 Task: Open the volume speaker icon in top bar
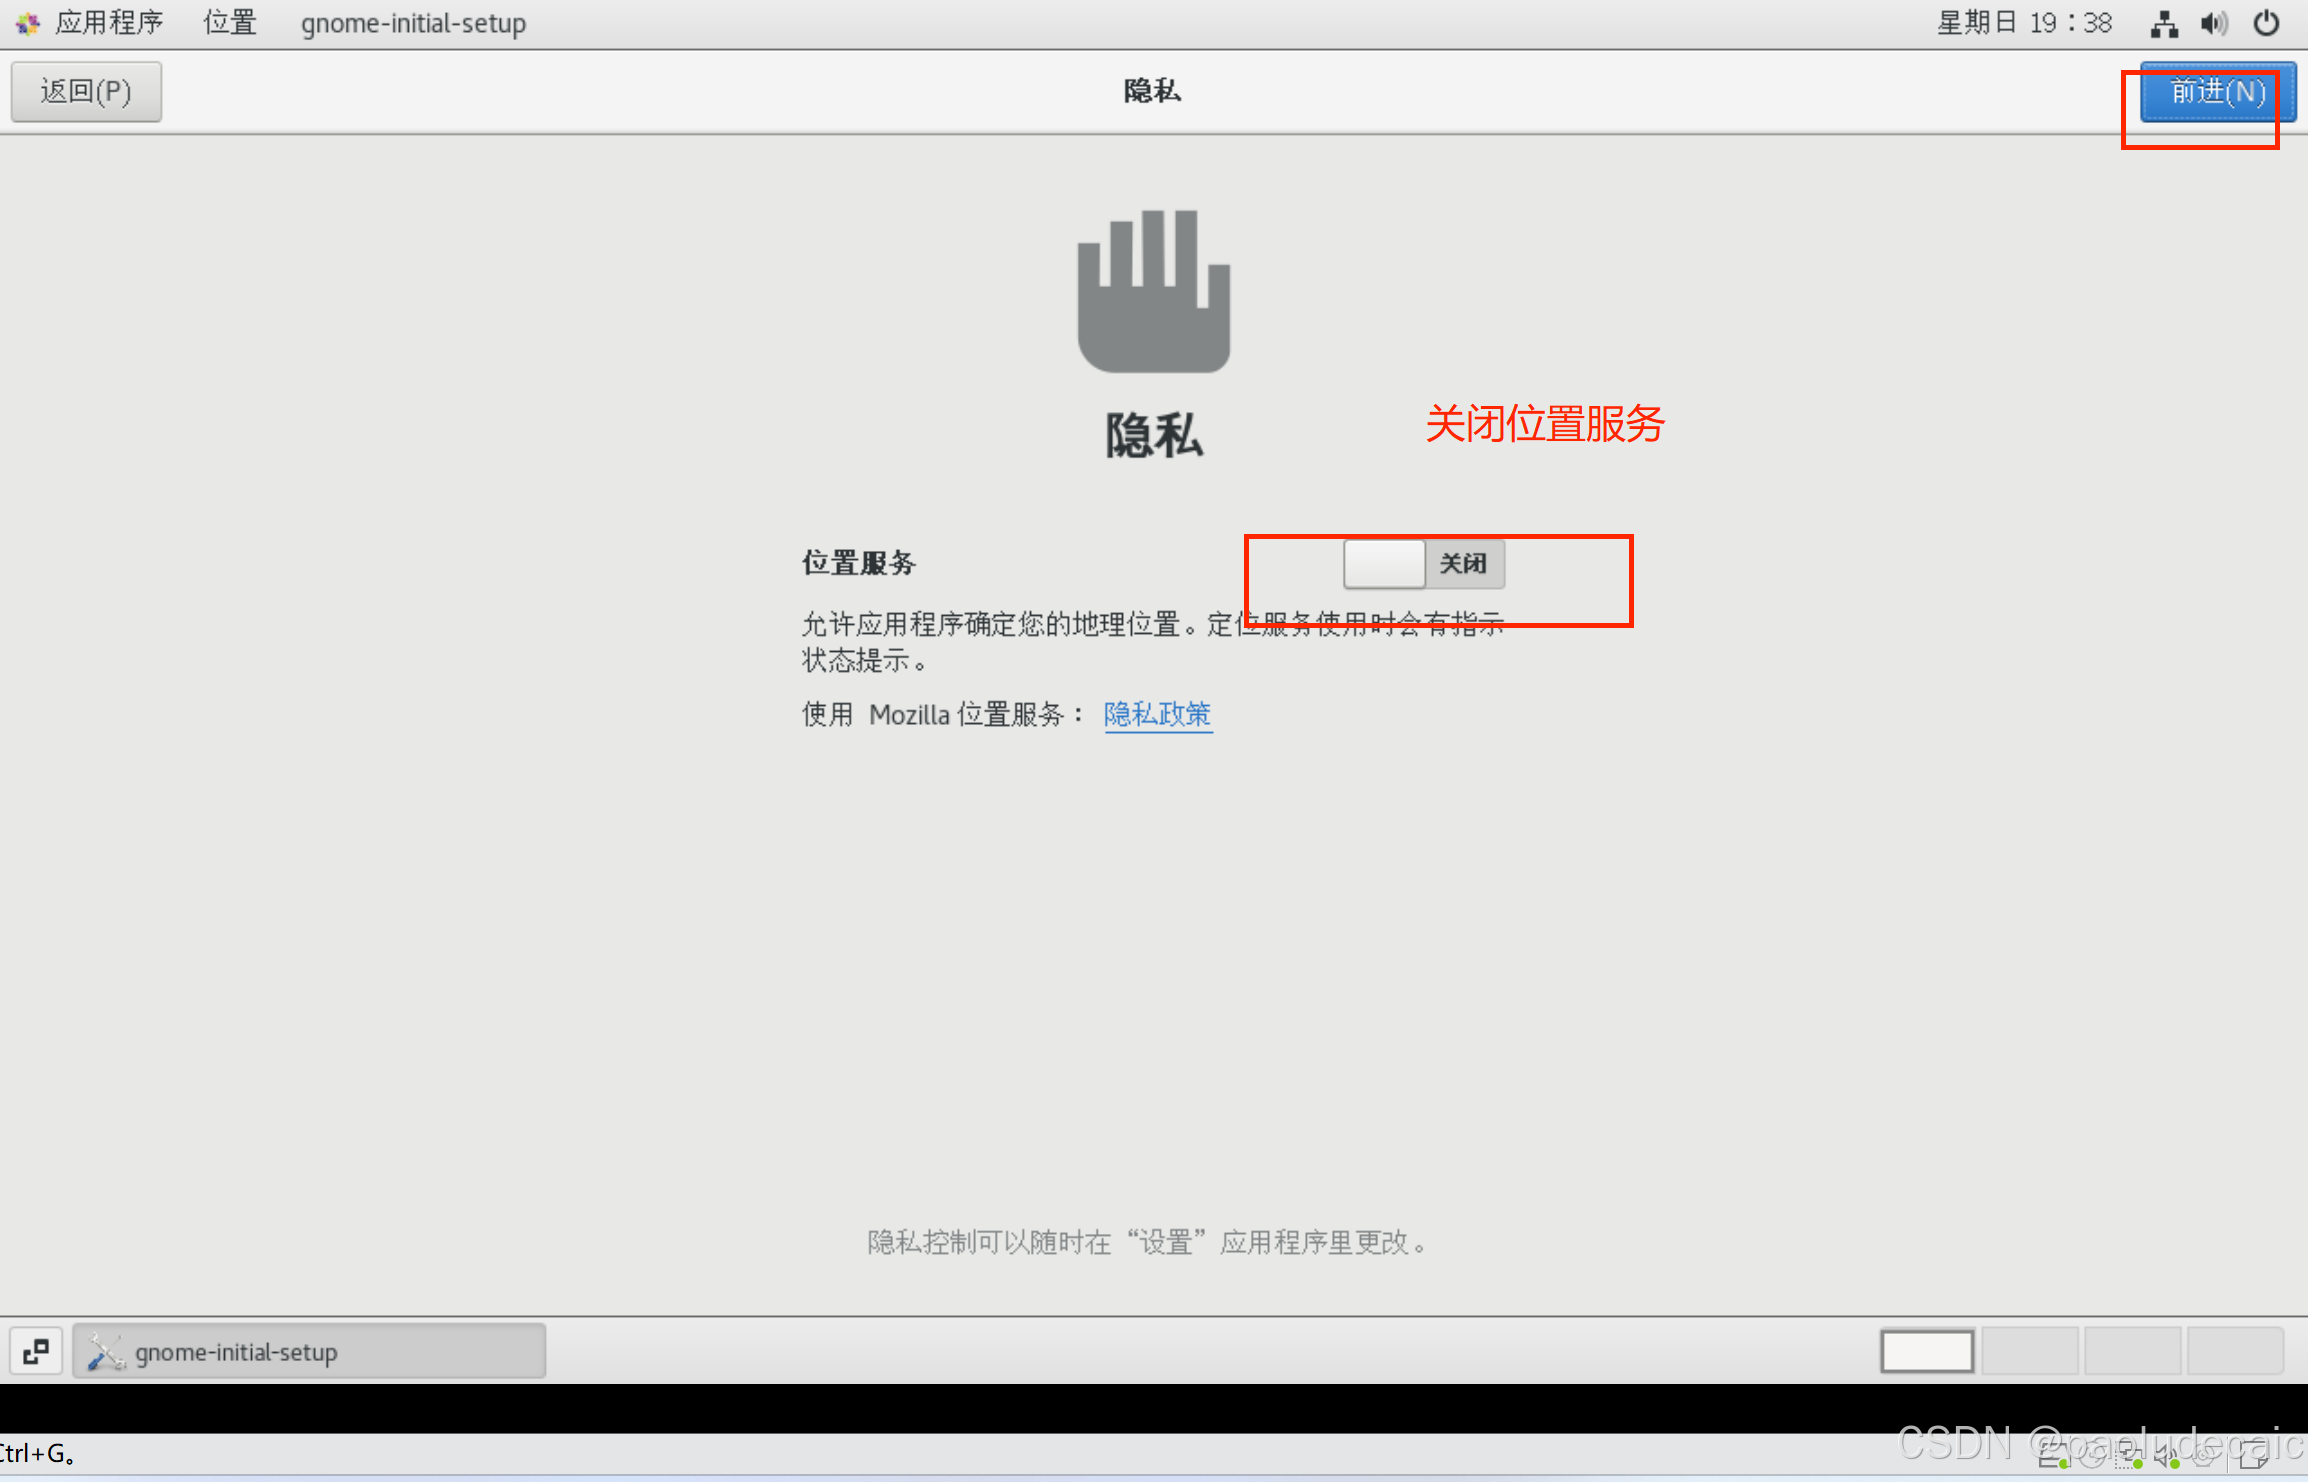click(2214, 23)
